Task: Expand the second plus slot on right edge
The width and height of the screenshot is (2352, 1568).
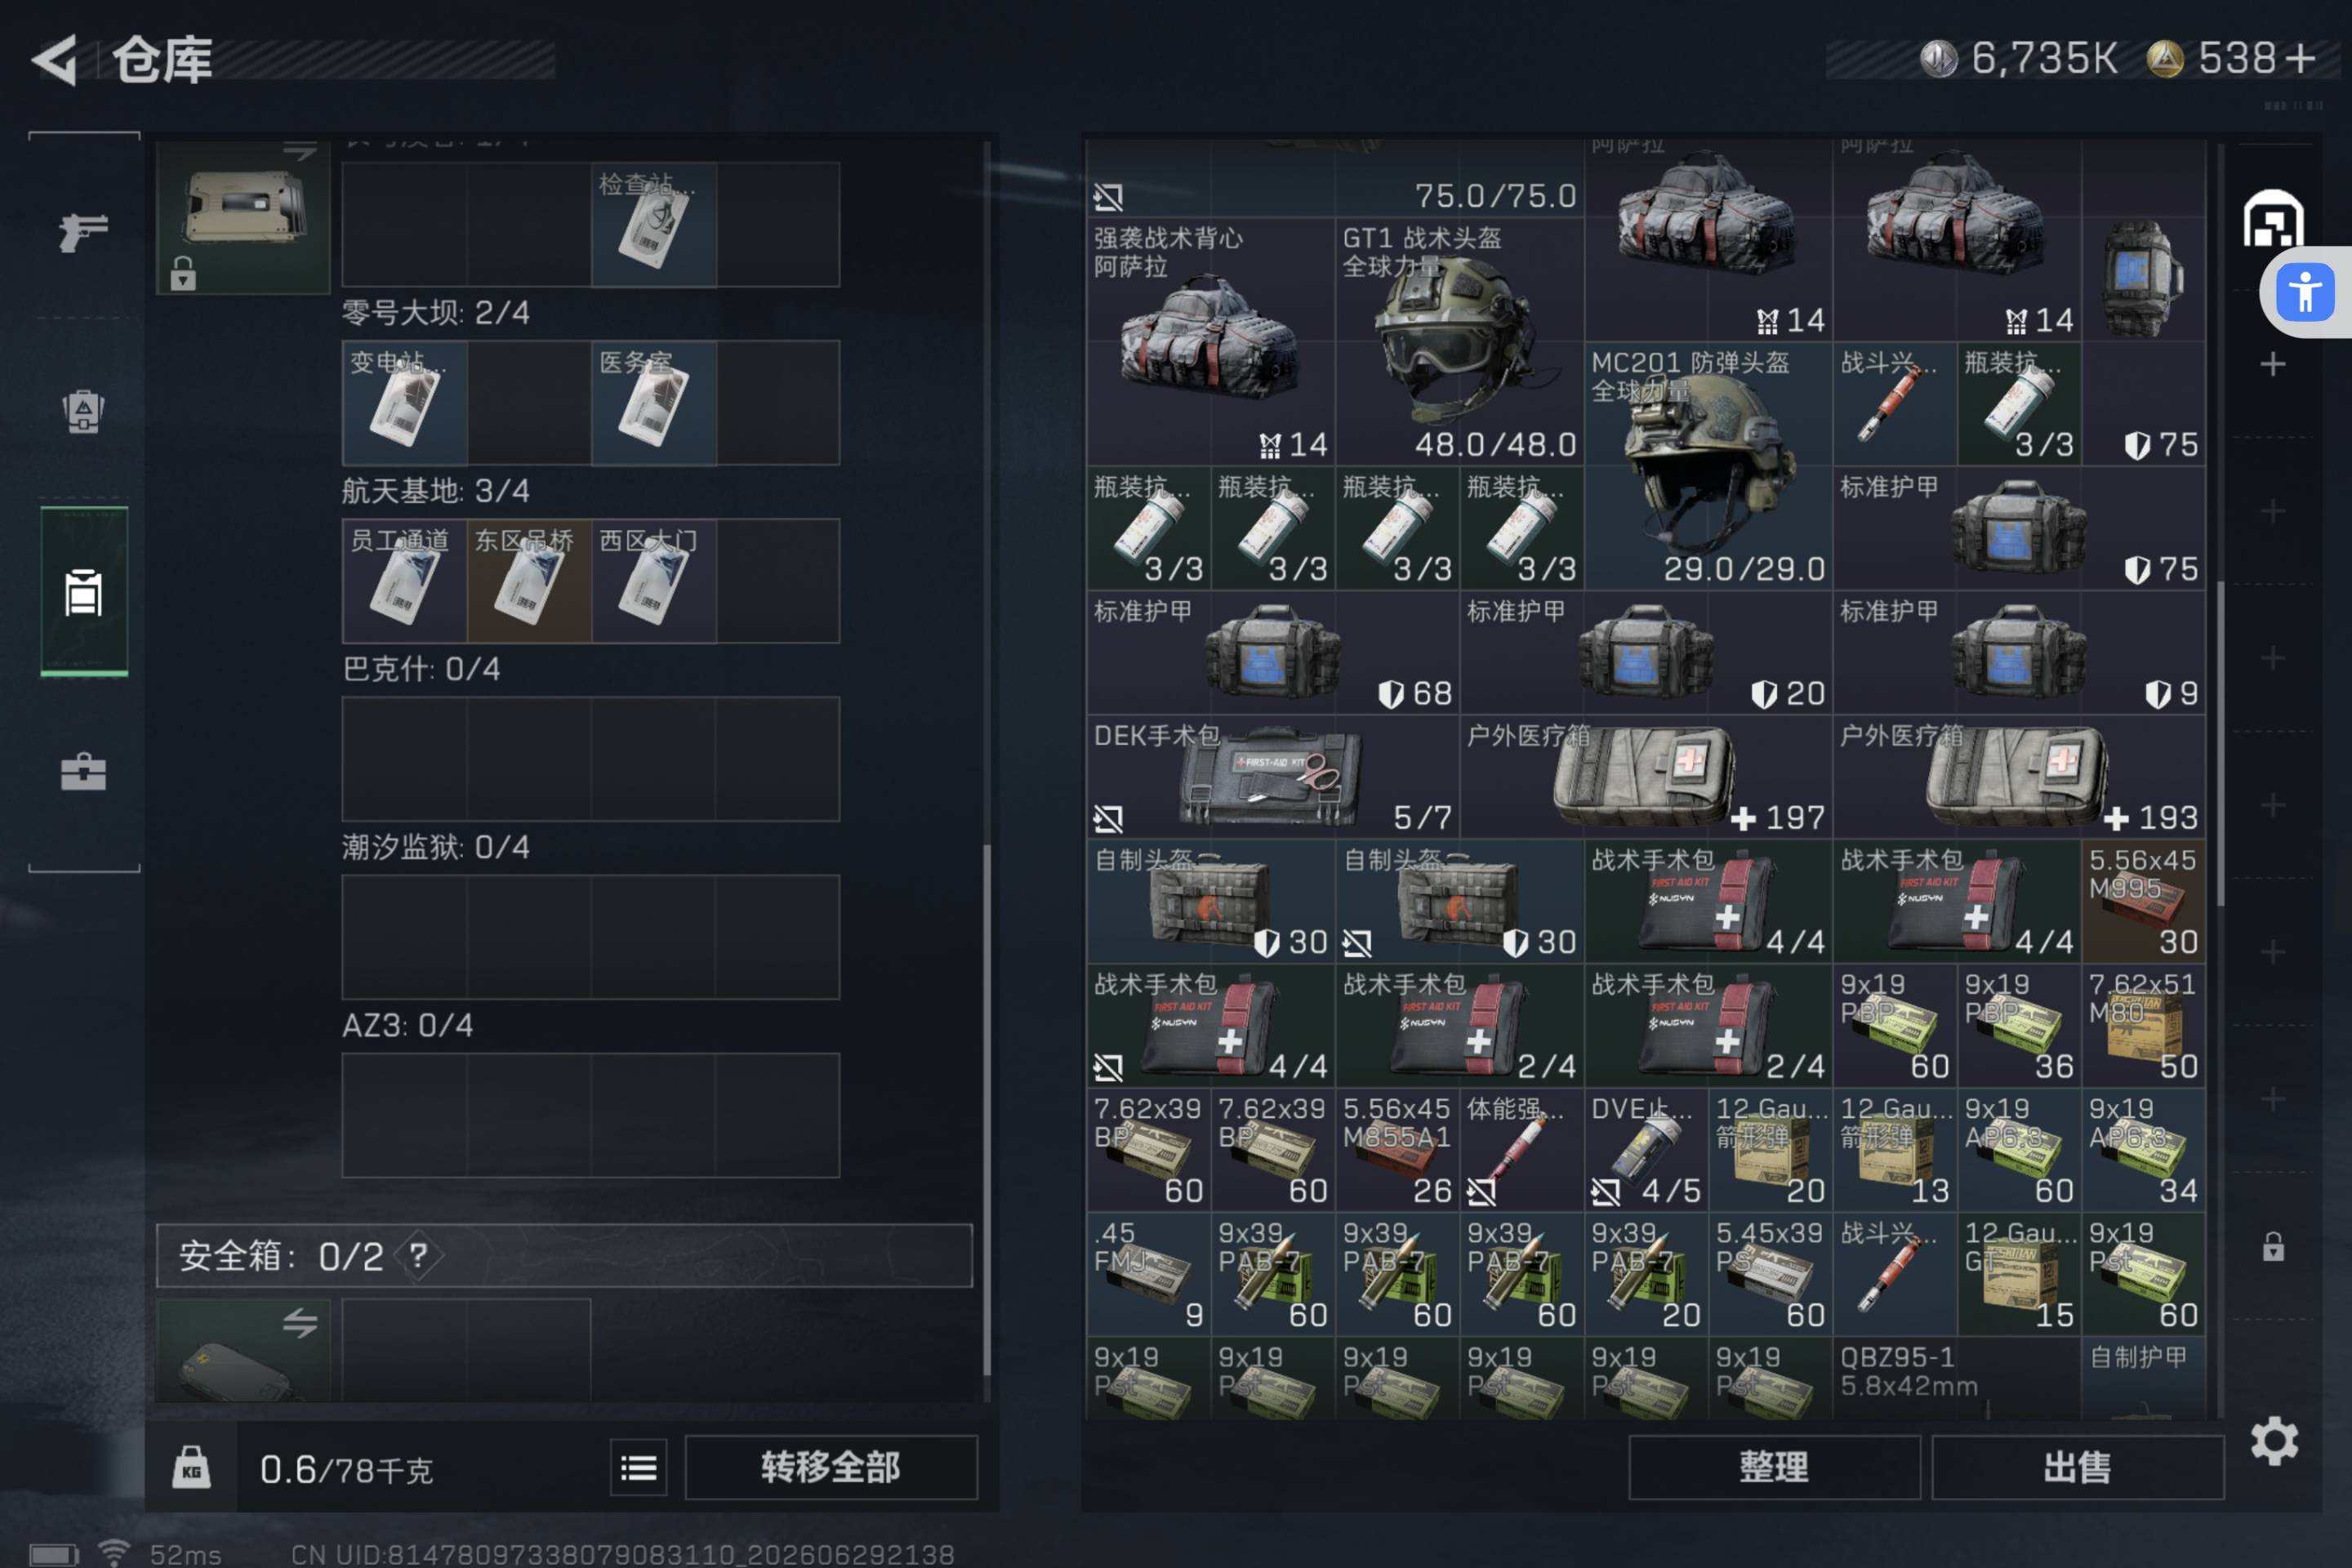Action: pyautogui.click(x=2273, y=511)
